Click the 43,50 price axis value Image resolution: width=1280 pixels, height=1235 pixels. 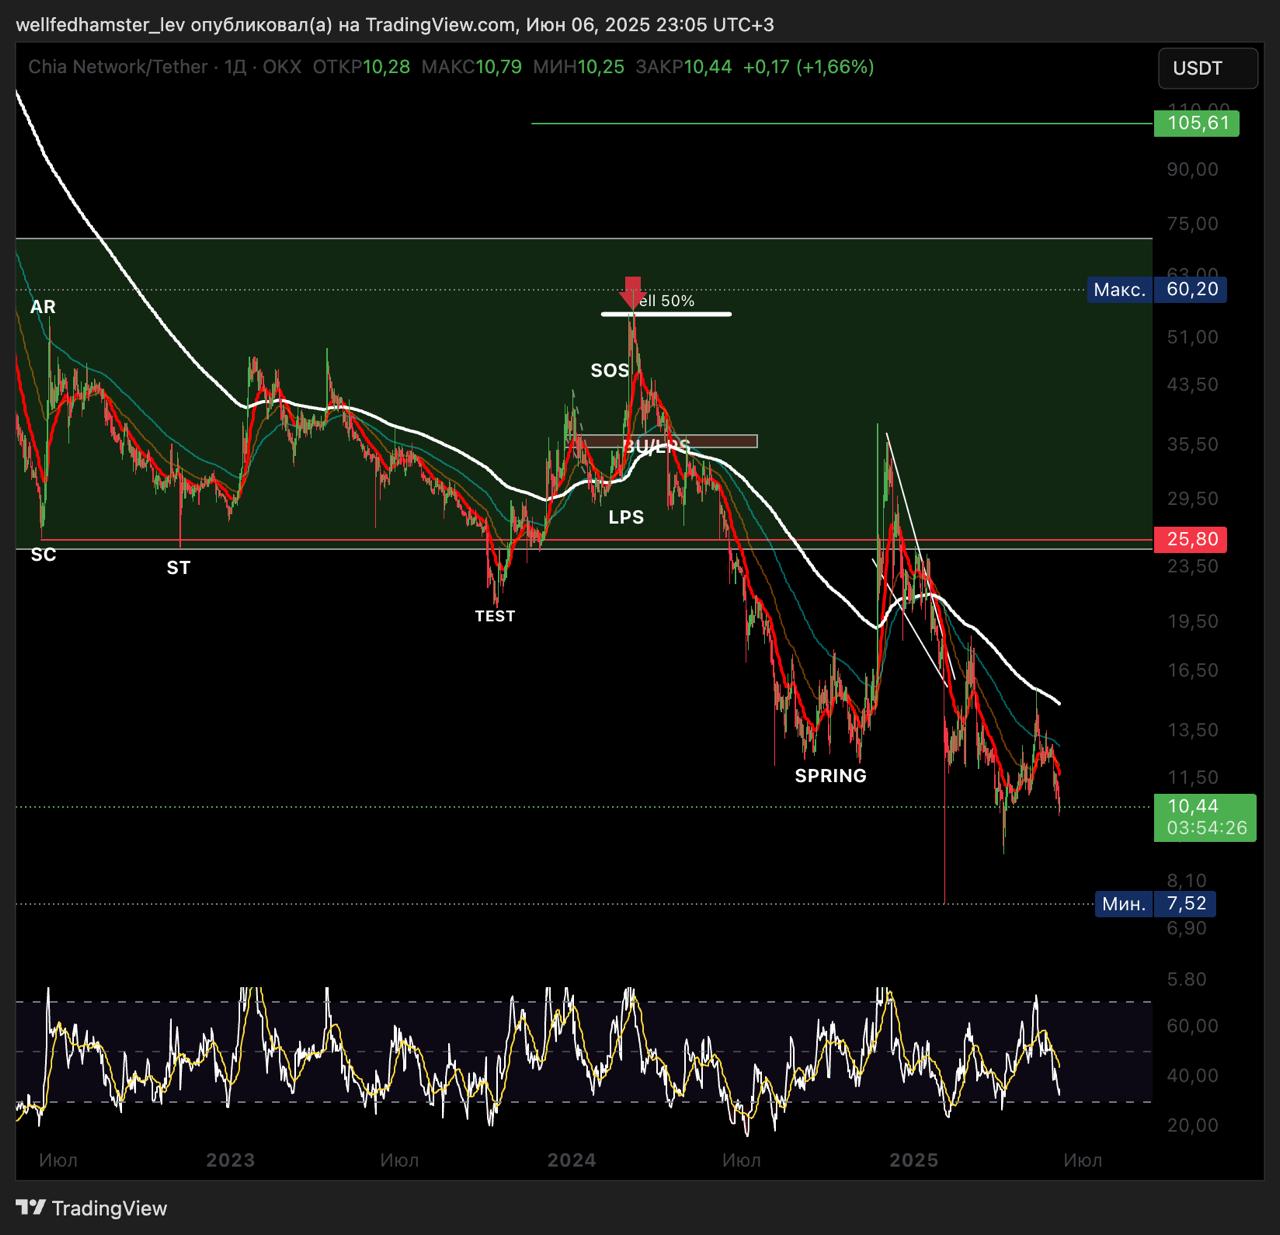[1193, 385]
